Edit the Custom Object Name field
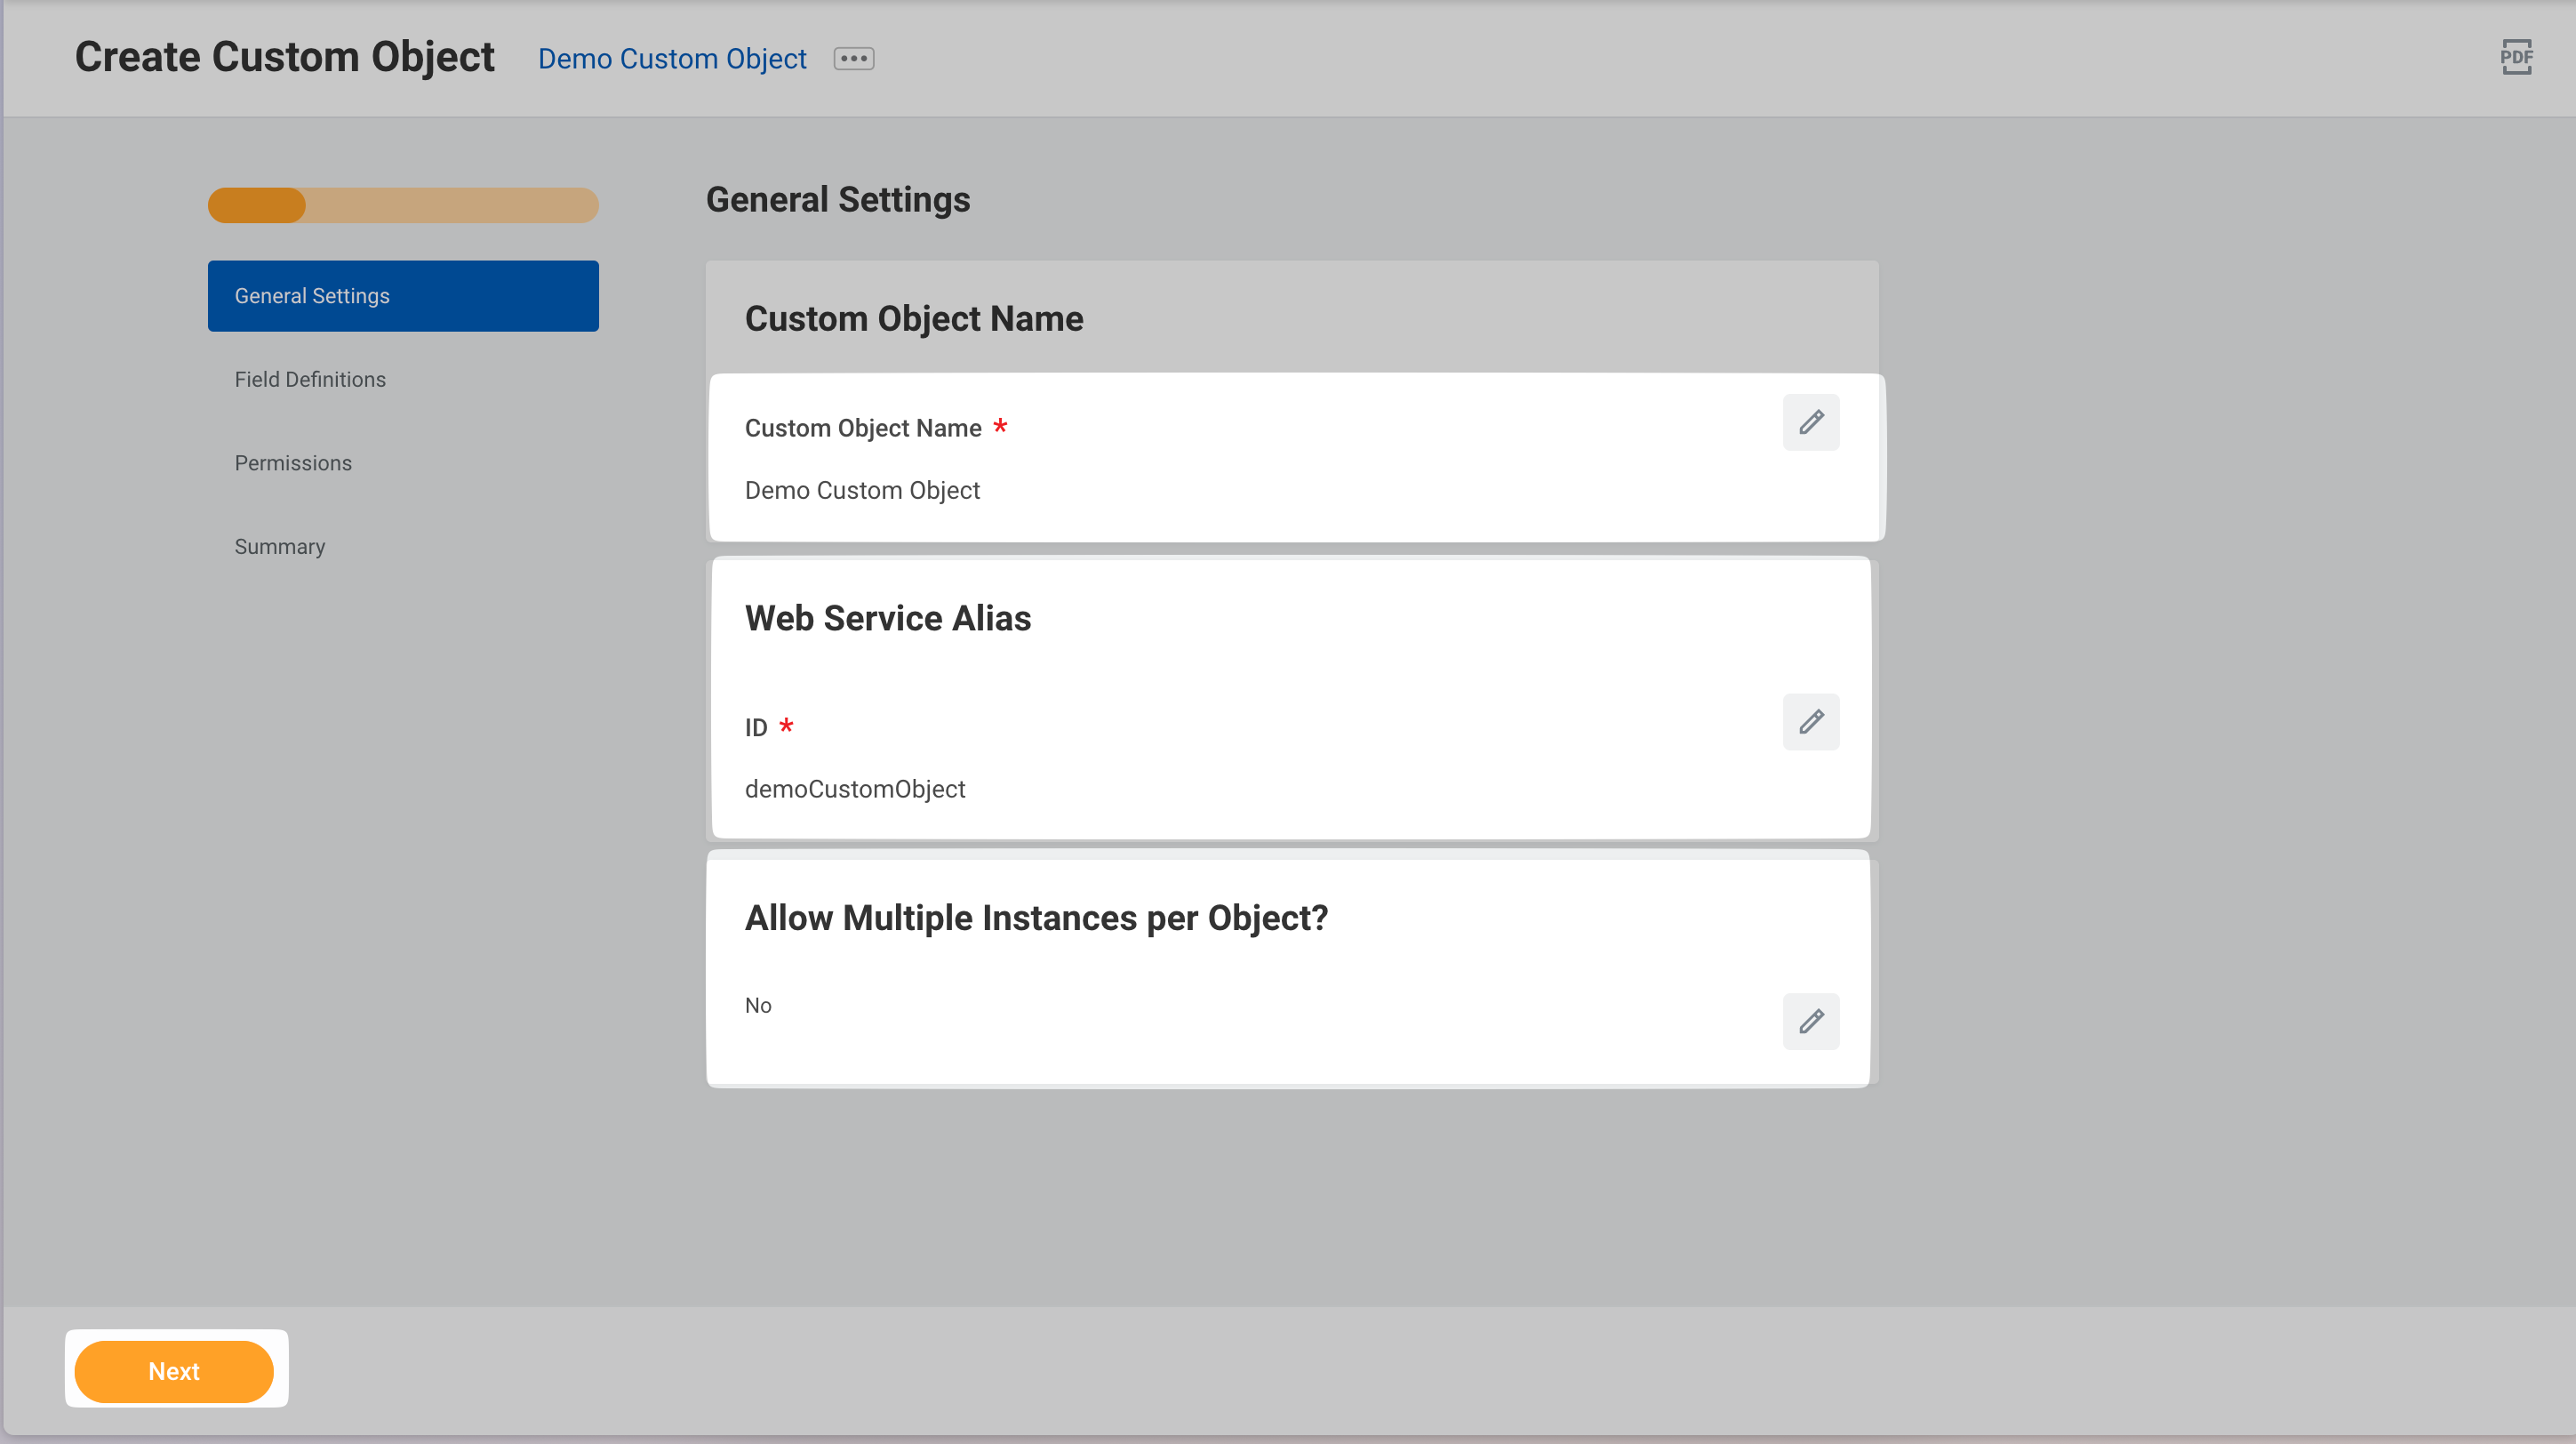This screenshot has width=2576, height=1444. [x=1811, y=422]
